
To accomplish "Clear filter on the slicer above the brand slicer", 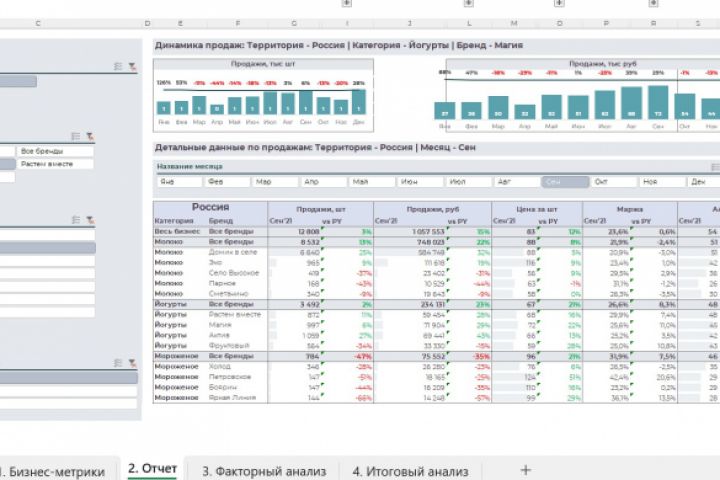I will 132,67.
